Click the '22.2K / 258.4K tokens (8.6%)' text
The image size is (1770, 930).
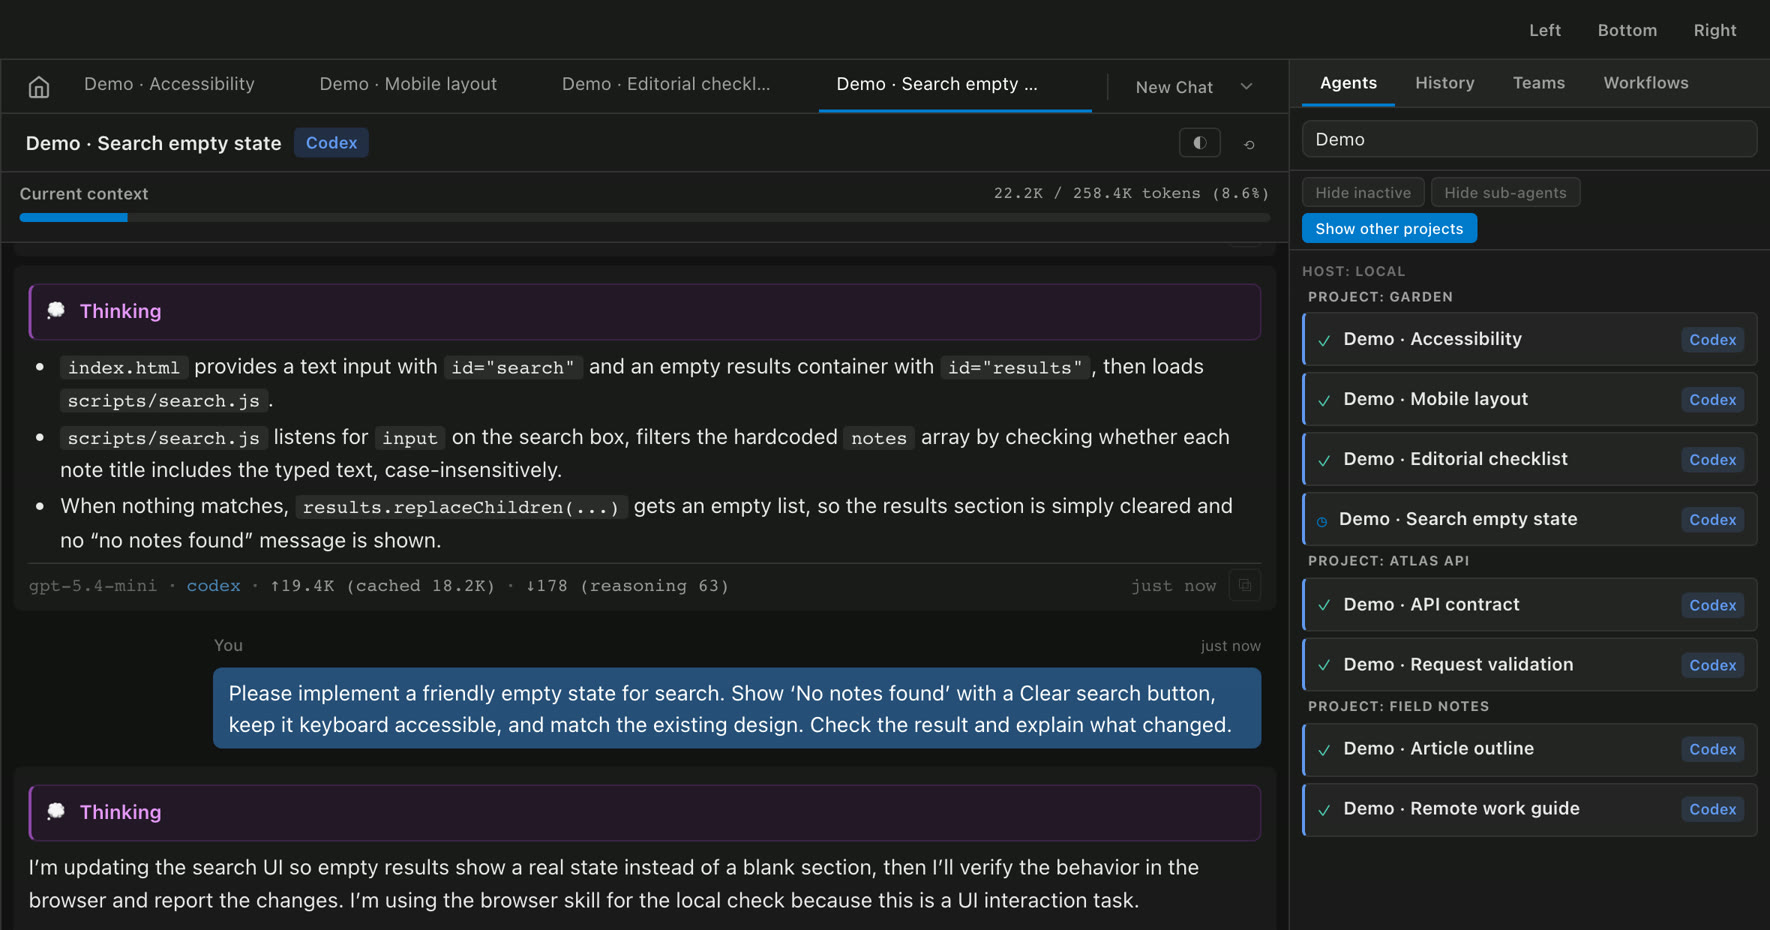point(1131,193)
